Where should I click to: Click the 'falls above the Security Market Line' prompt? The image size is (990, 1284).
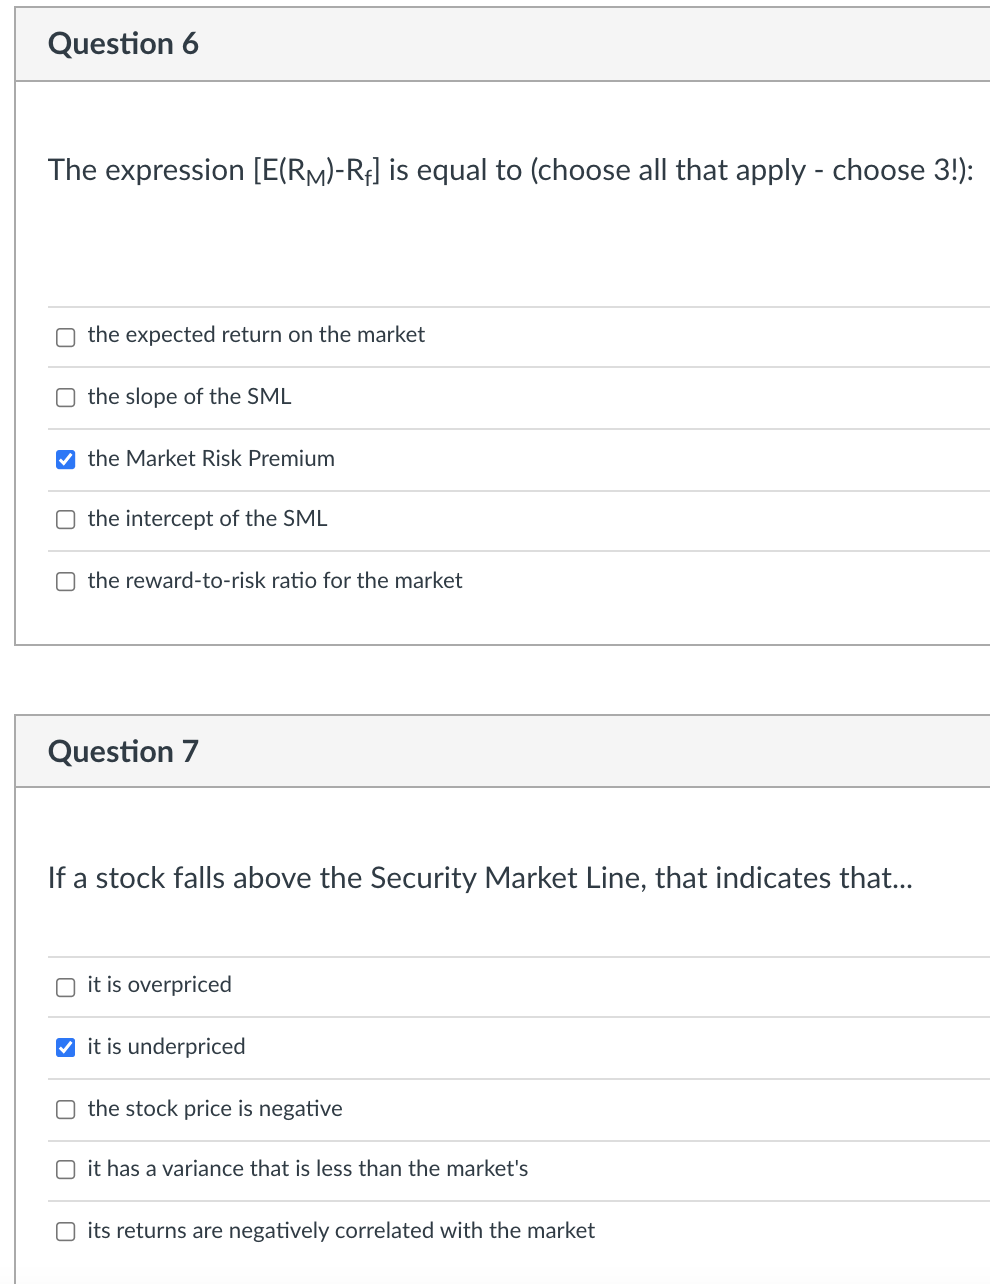480,878
